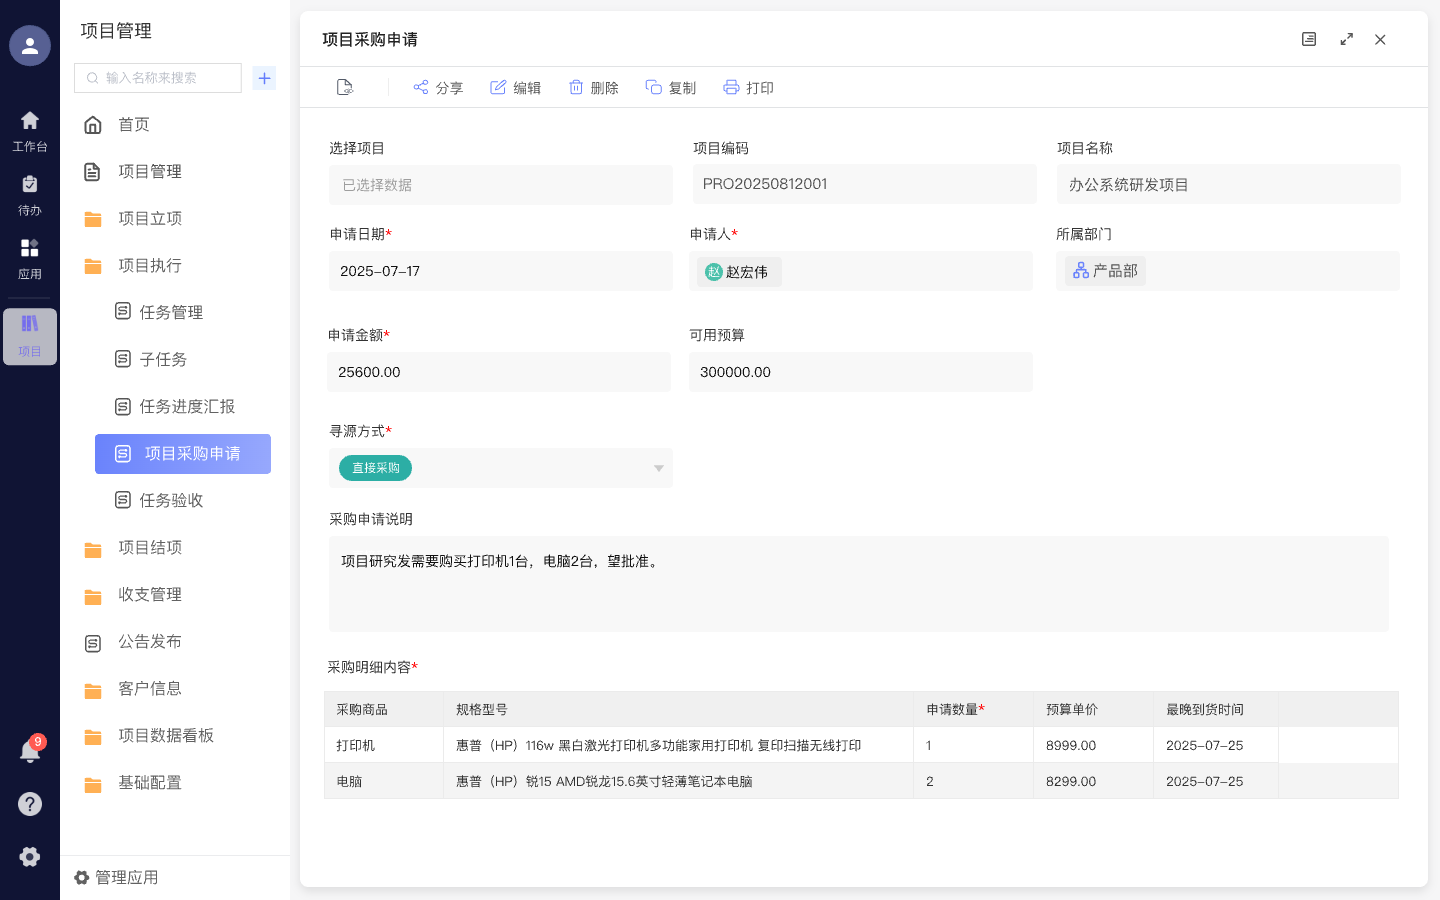Click the notification bell with badge 9
Screen dimensions: 1440x900
(x=30, y=751)
